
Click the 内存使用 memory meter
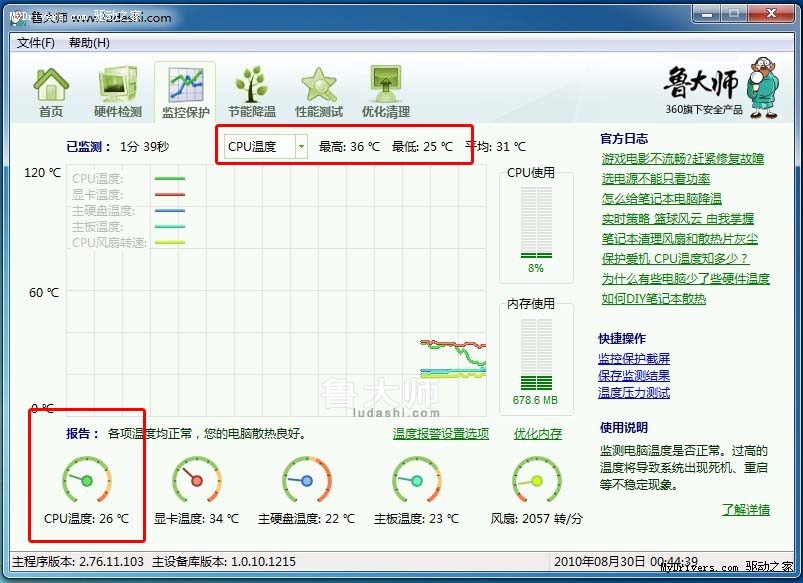[x=536, y=355]
